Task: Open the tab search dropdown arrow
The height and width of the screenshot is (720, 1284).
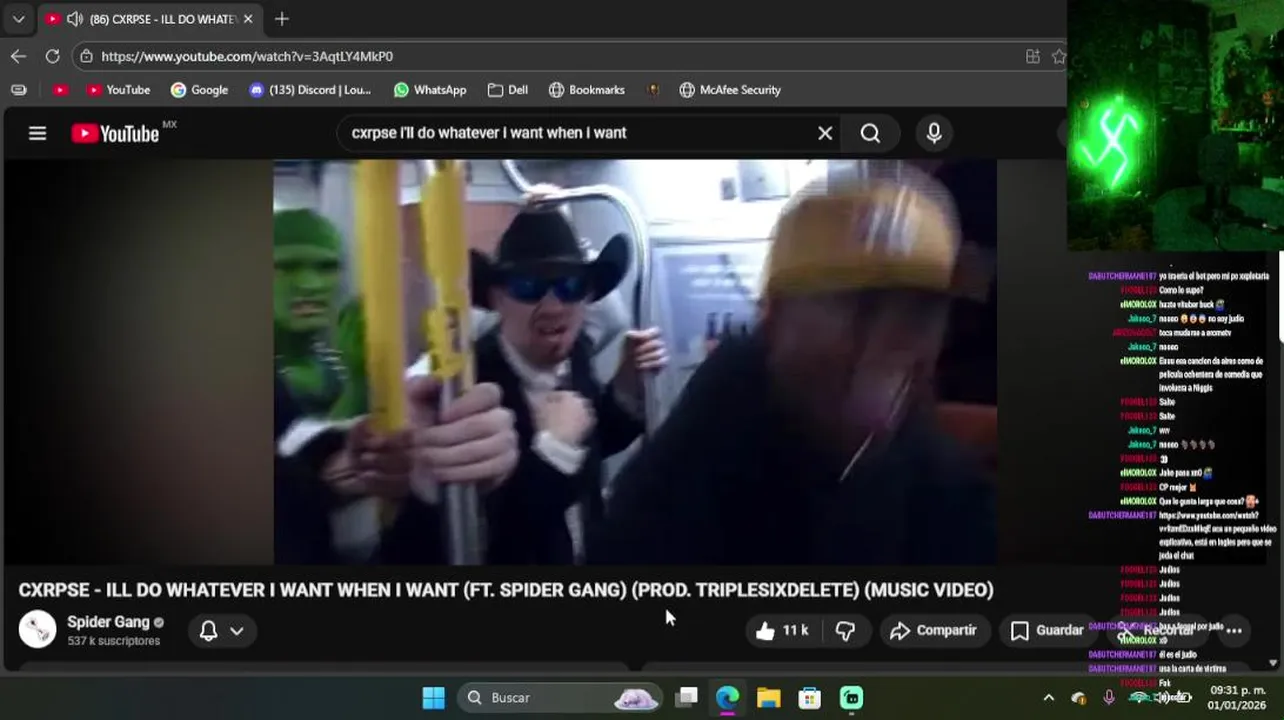Action: 18,19
